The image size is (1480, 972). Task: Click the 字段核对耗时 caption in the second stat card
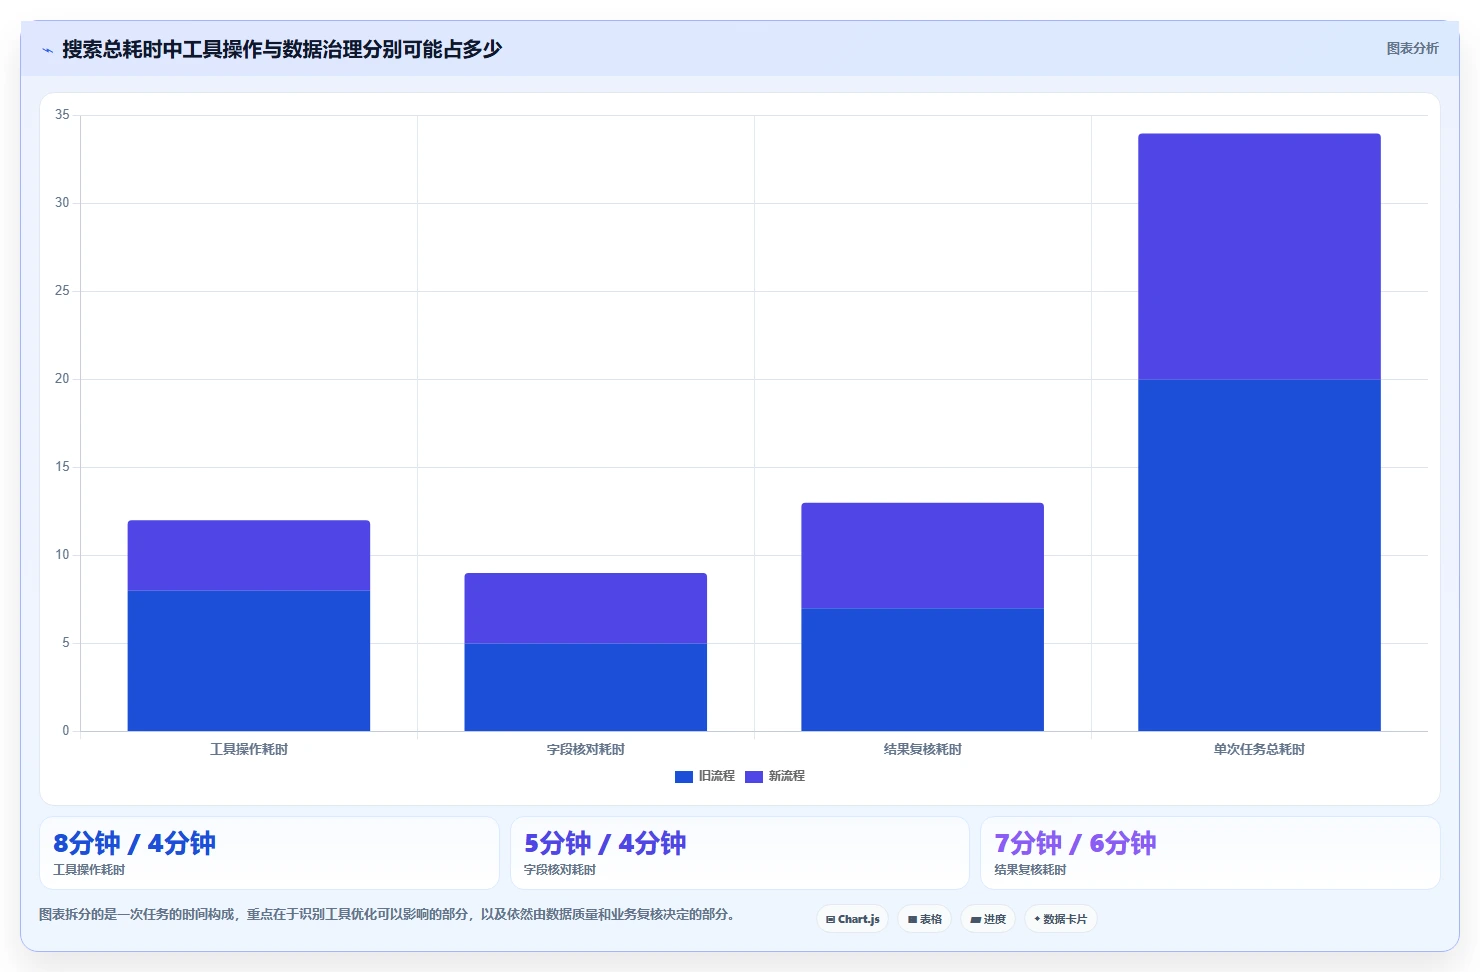point(560,870)
